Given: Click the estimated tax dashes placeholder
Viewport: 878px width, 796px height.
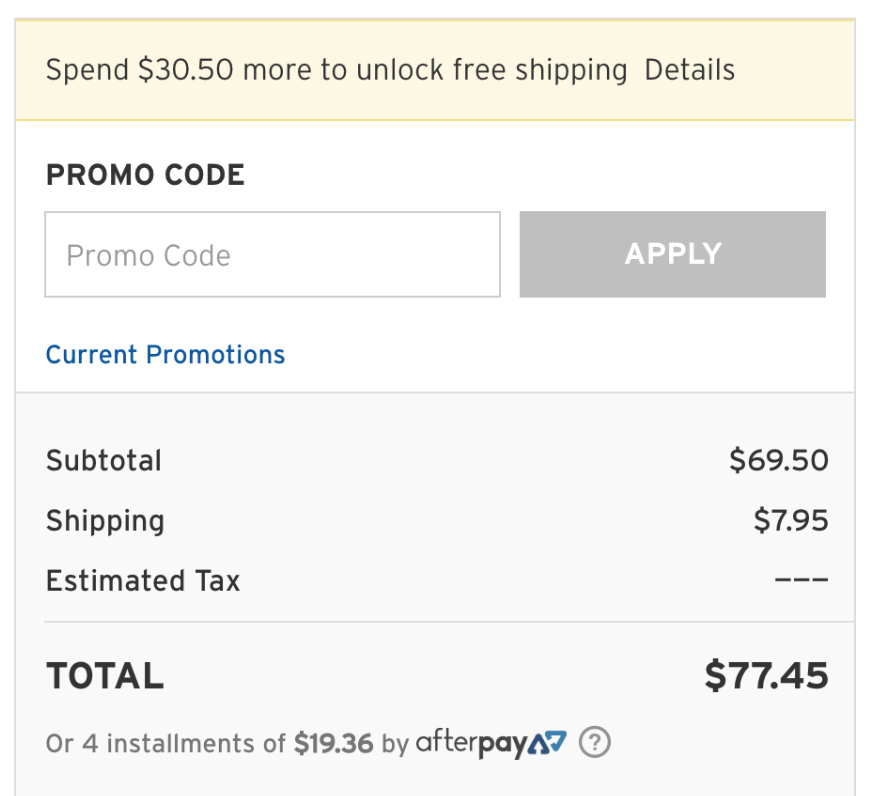Looking at the screenshot, I should (802, 581).
